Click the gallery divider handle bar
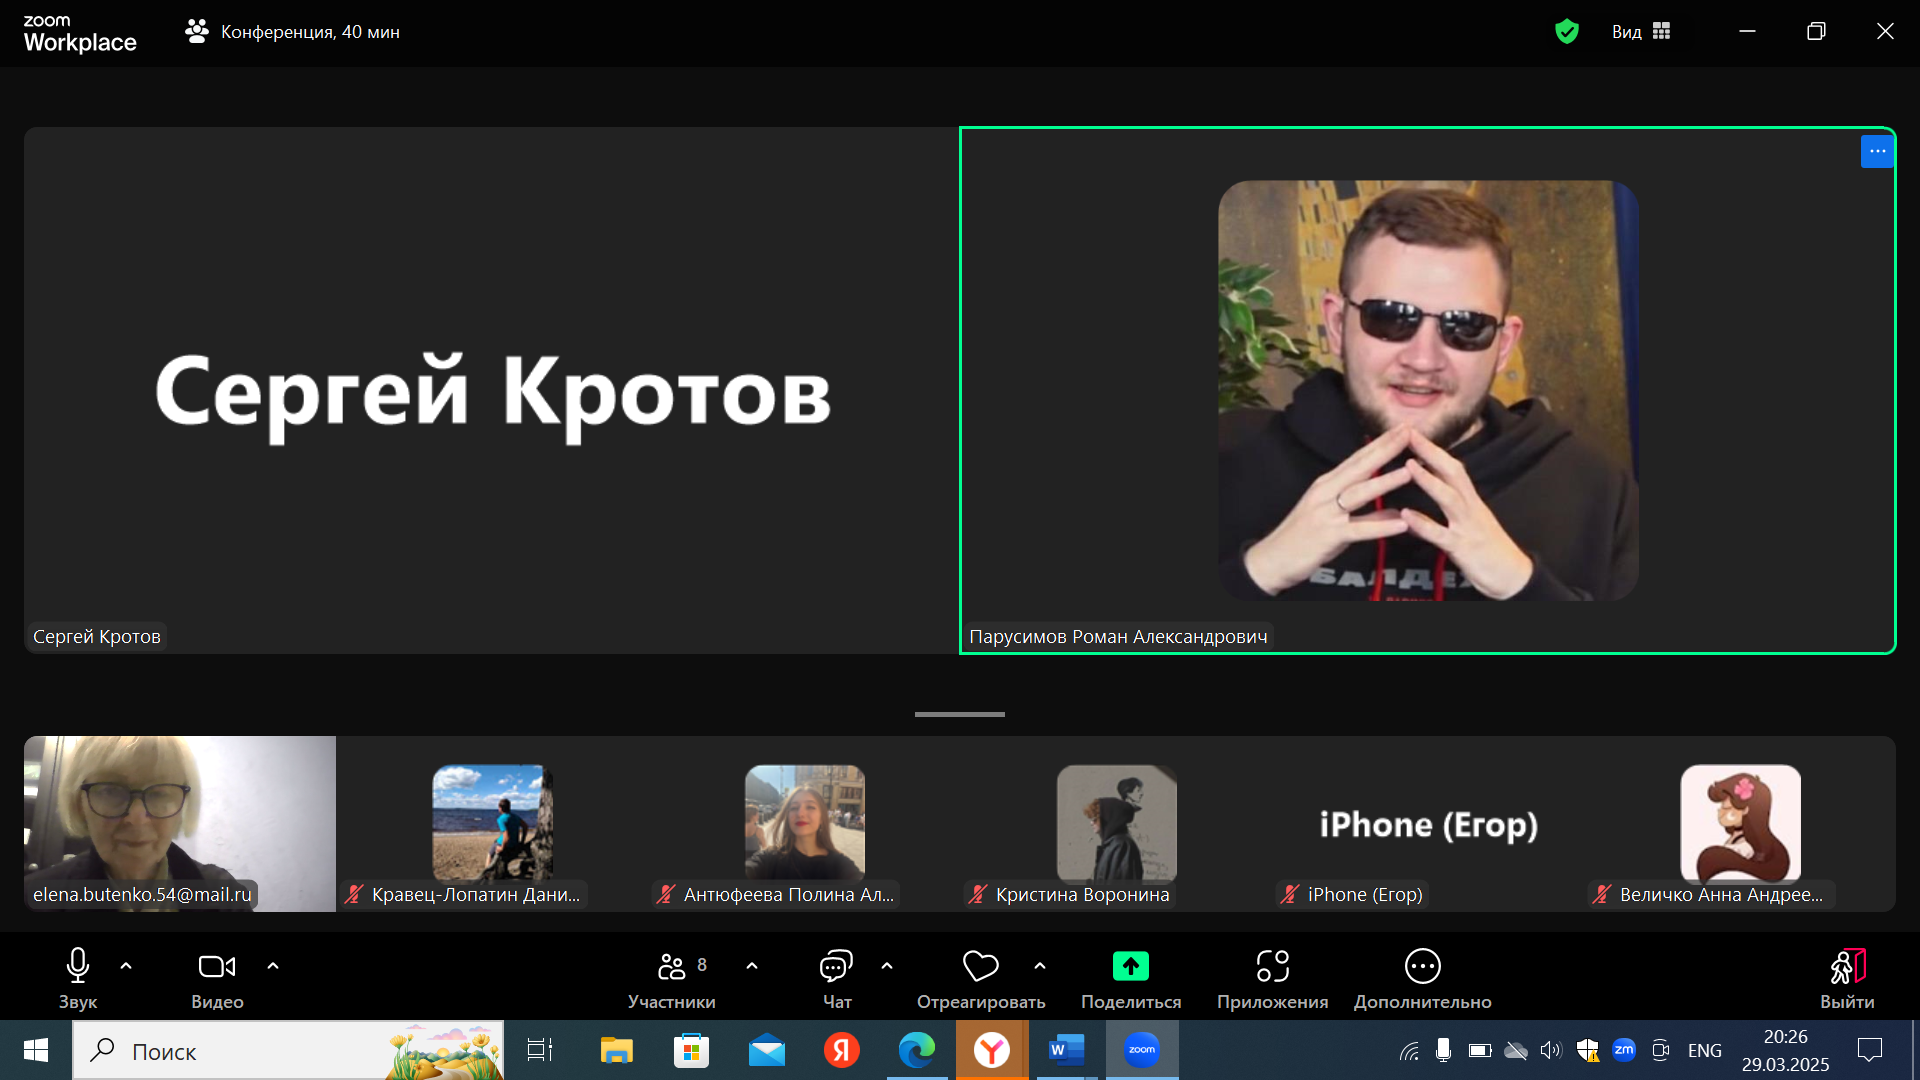1920x1080 pixels. point(960,714)
